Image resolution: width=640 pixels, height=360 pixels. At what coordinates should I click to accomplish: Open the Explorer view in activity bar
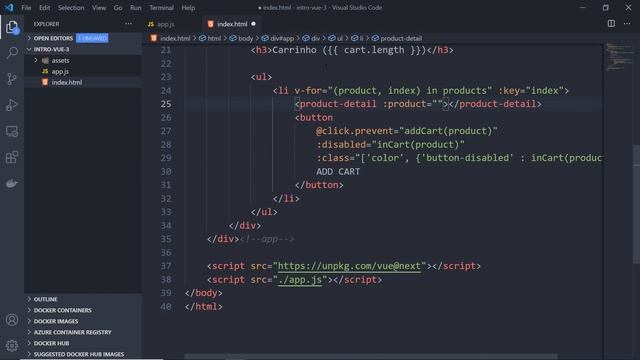(x=12, y=28)
